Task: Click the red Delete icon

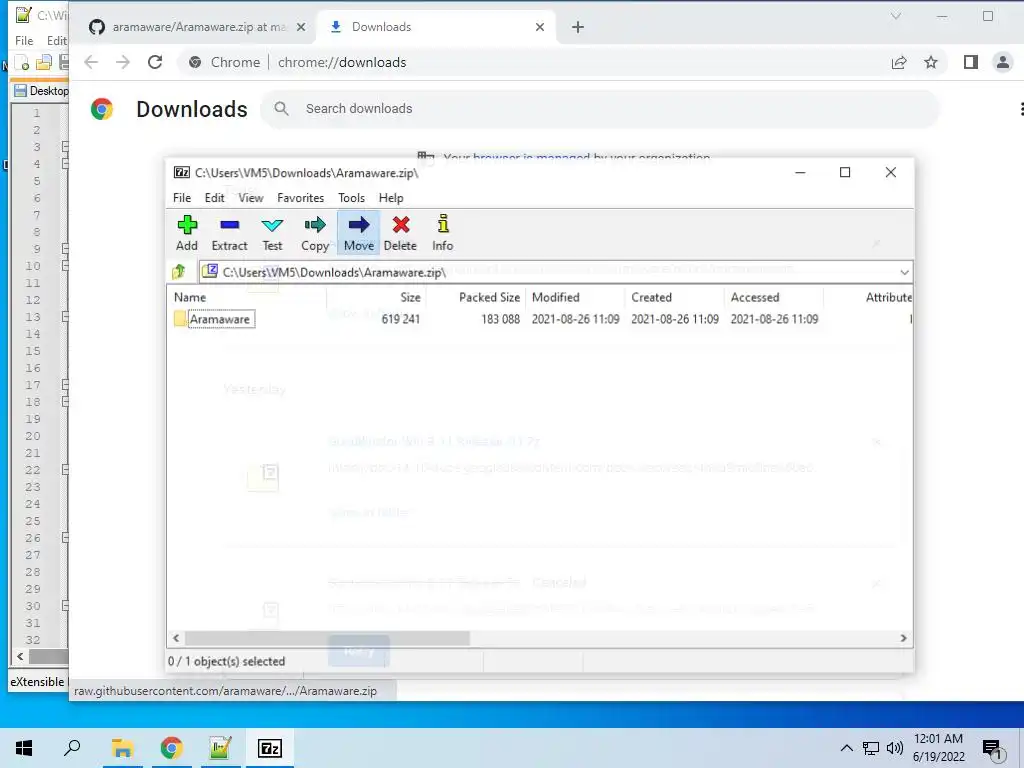Action: [x=400, y=233]
